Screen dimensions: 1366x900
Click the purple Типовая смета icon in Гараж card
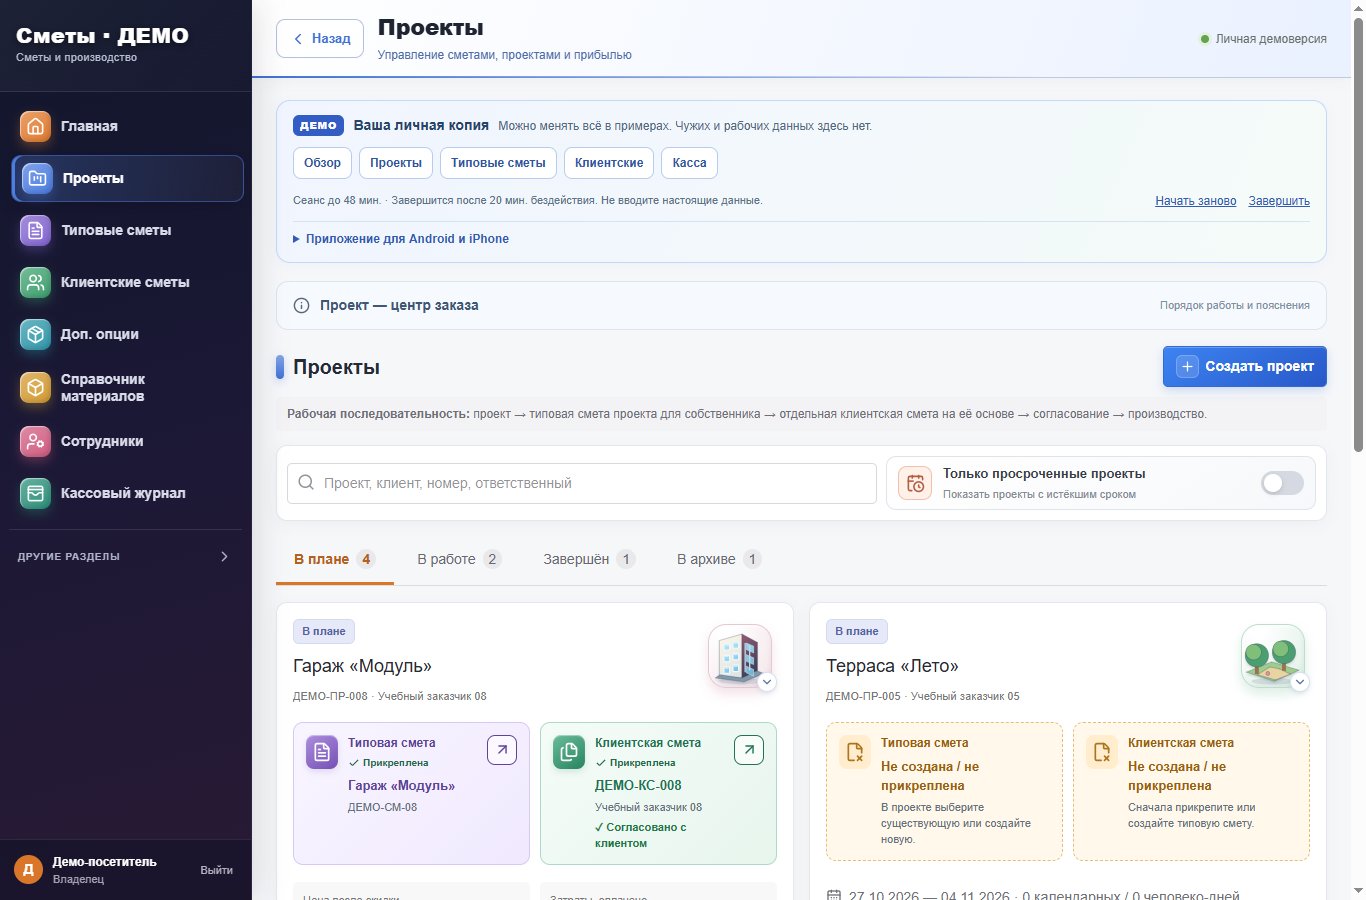tap(322, 752)
